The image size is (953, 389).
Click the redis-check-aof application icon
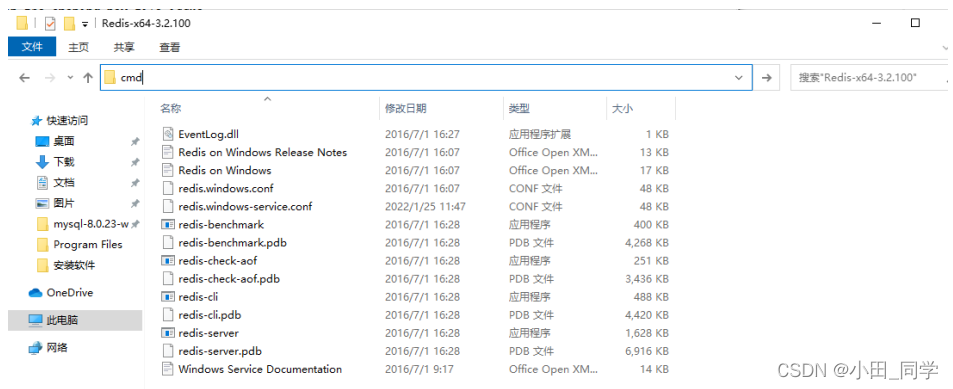(x=168, y=261)
